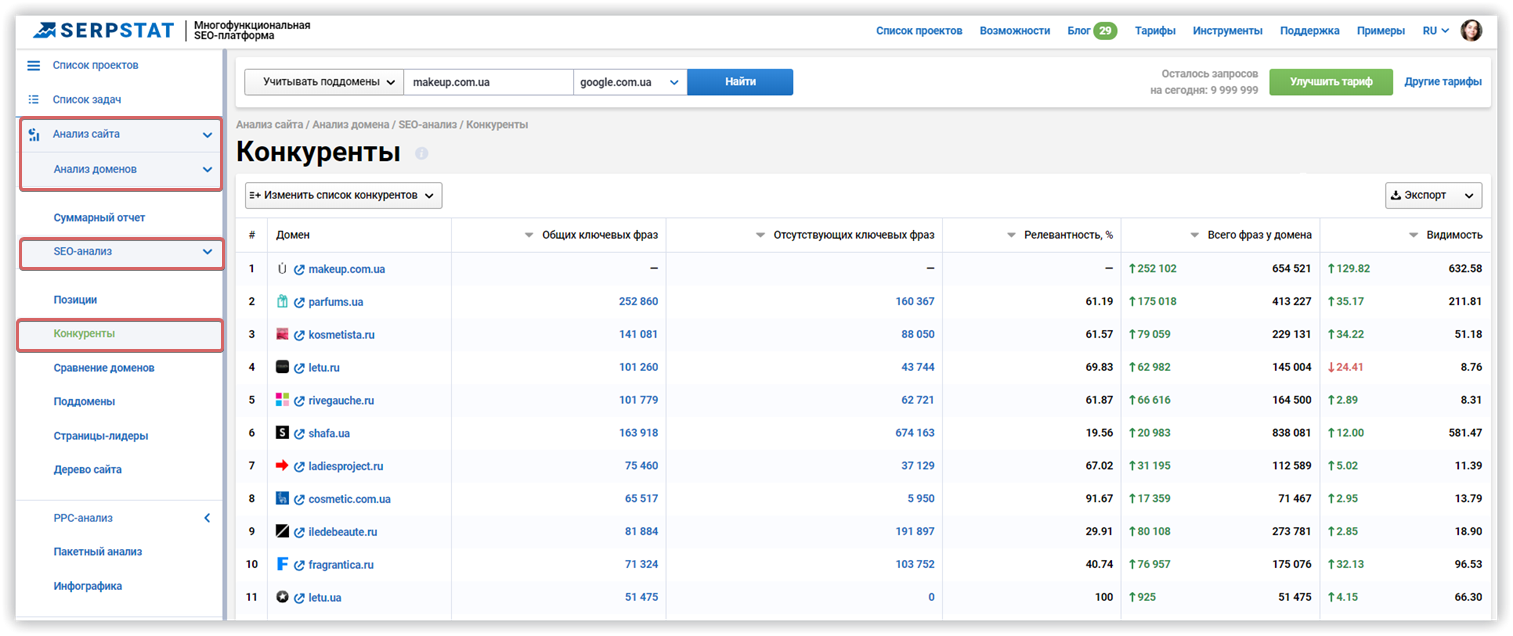Open kosmetista.ru external link icon
The width and height of the screenshot is (1513, 636).
click(x=299, y=335)
